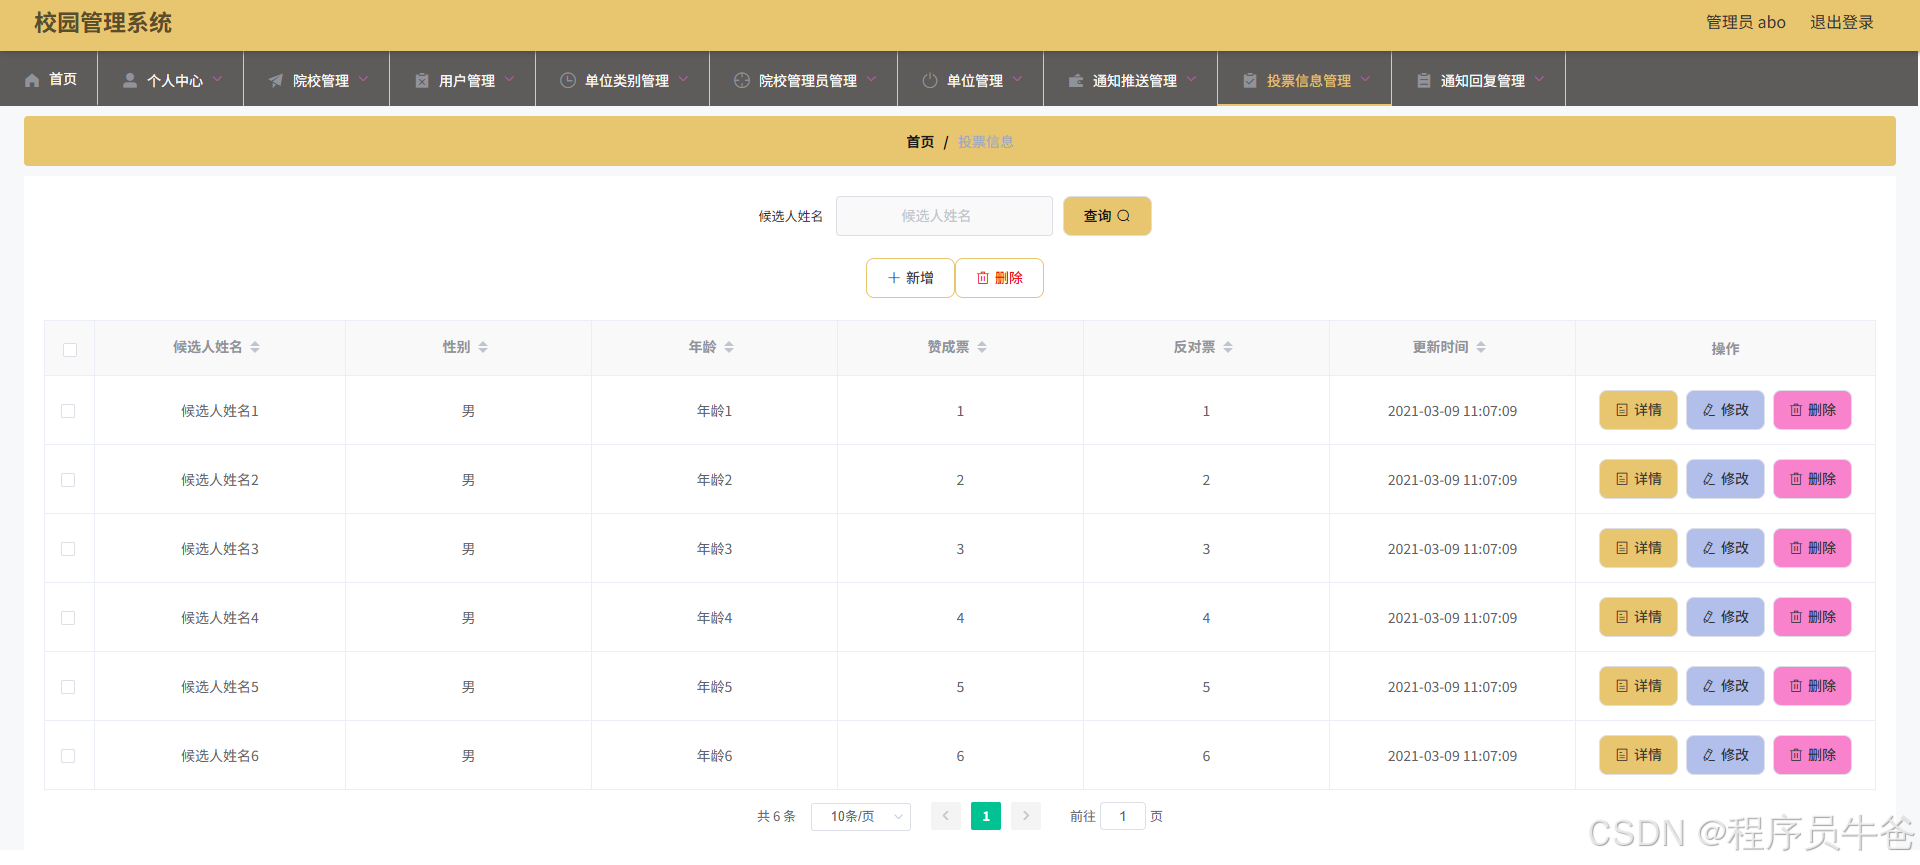Screen dimensions: 1920x865
Task: Go to the next page arrow
Action: pyautogui.click(x=1026, y=816)
